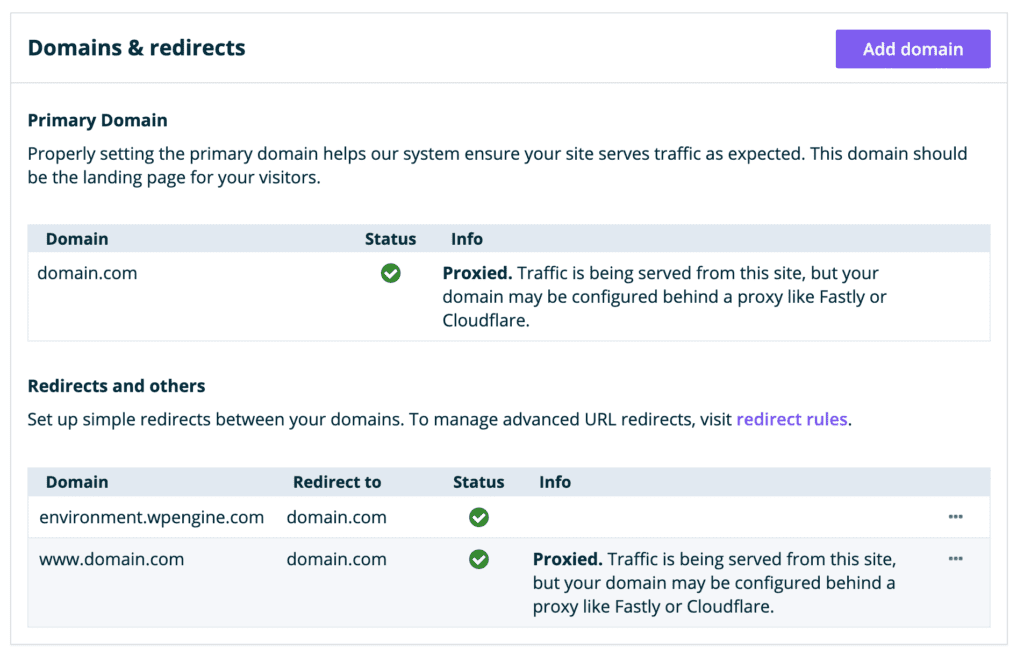Open options menu for environment.wpengine.com

(955, 517)
